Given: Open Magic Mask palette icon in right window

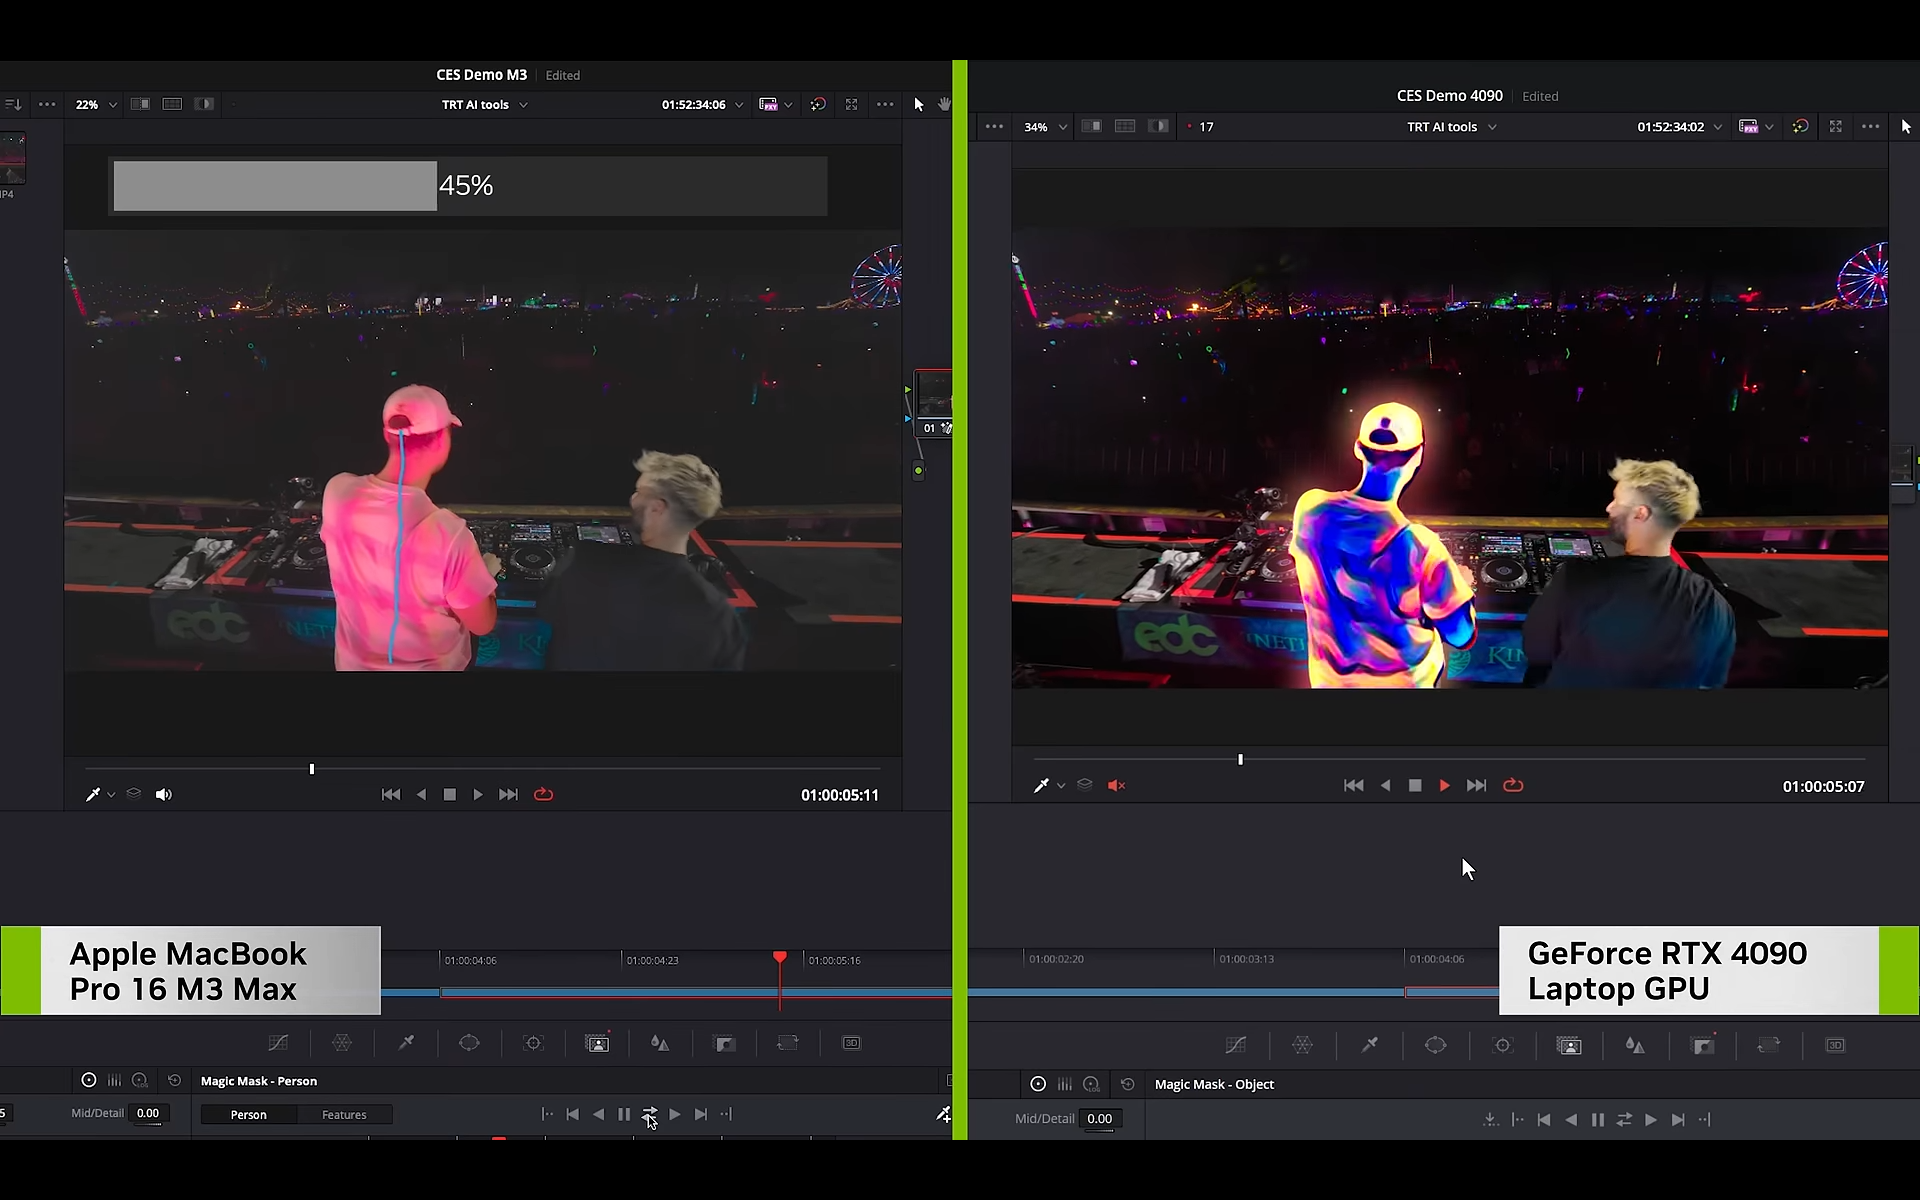Looking at the screenshot, I should pyautogui.click(x=1569, y=1045).
